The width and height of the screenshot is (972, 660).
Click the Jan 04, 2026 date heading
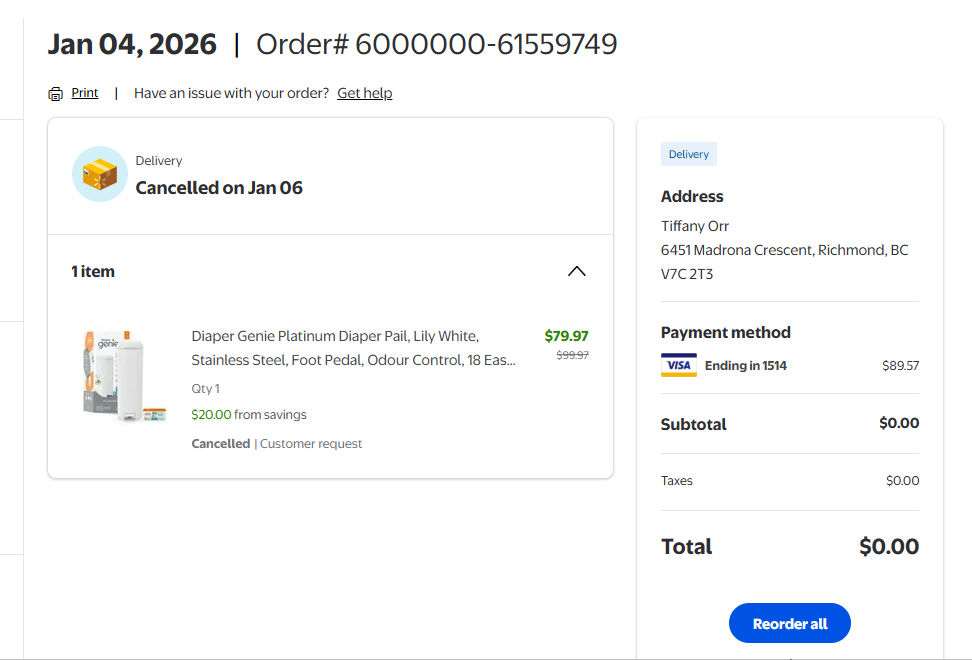[132, 44]
